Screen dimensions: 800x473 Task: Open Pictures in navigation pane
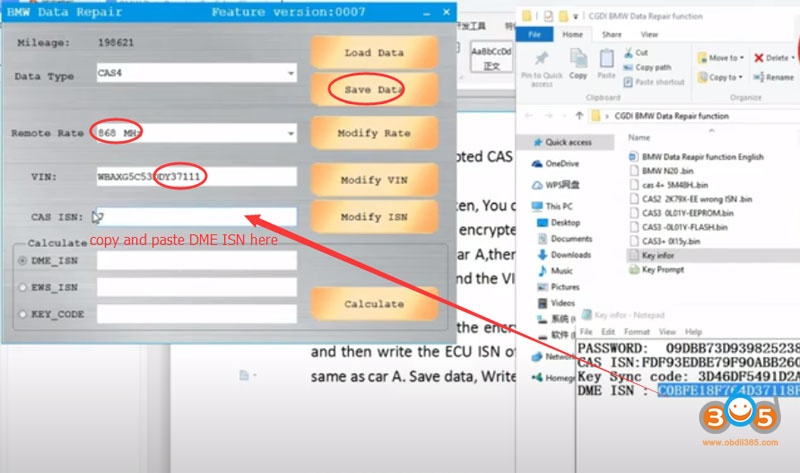pos(559,287)
